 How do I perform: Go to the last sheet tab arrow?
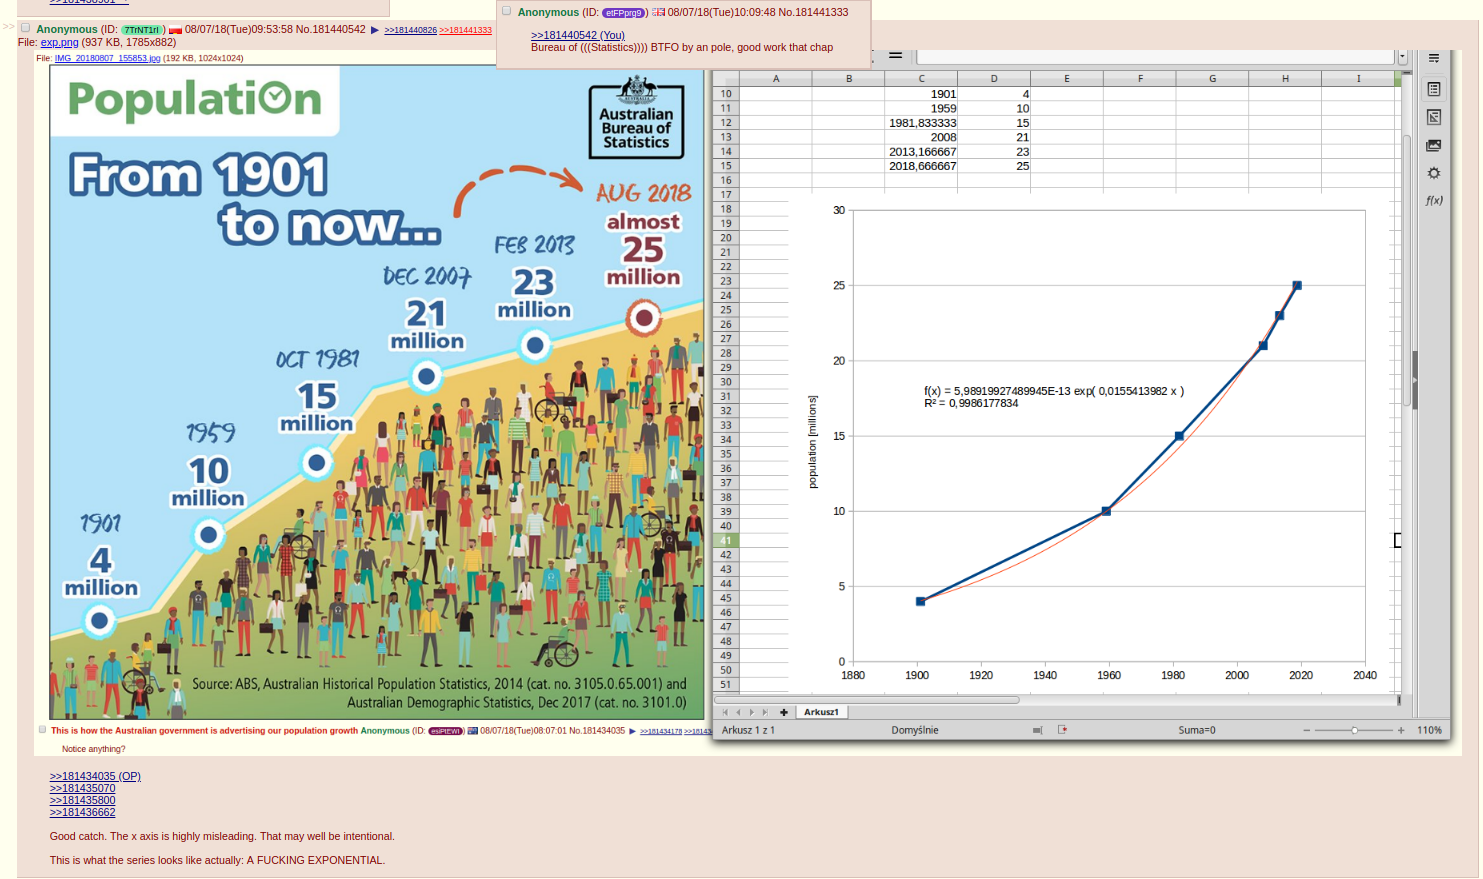(765, 712)
